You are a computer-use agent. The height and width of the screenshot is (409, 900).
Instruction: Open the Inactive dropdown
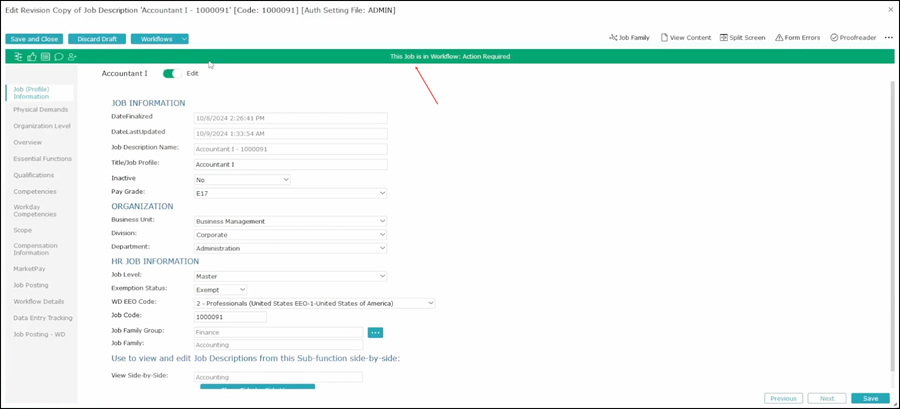(x=241, y=179)
